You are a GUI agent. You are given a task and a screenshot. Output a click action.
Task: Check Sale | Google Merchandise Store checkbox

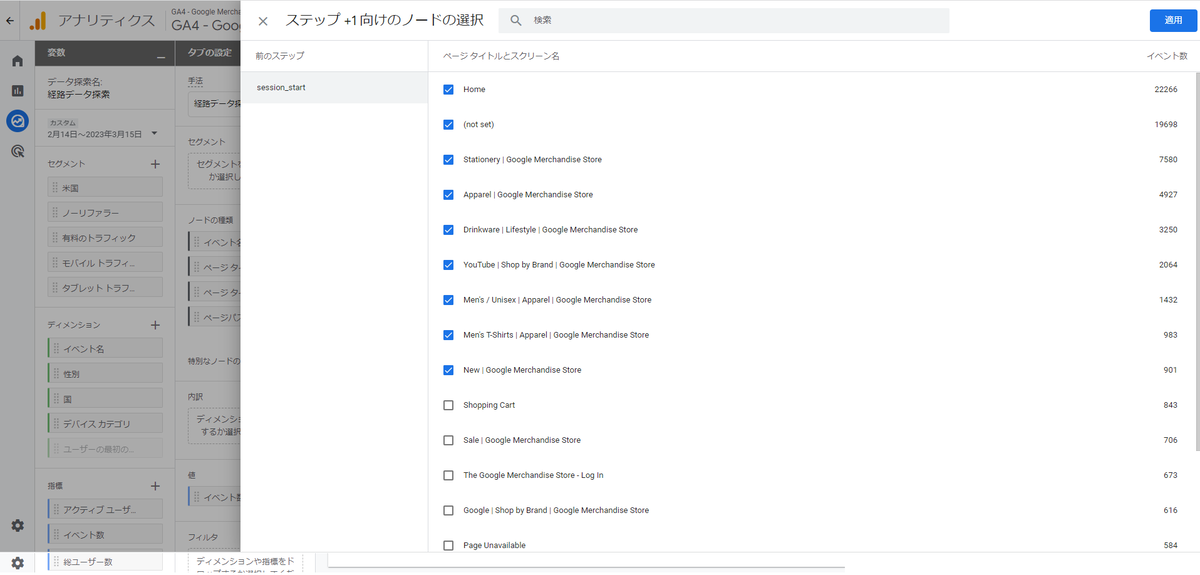click(448, 440)
